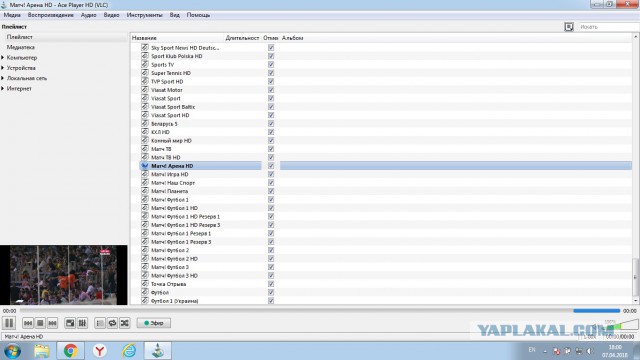Jump to previous playlist item

click(x=28, y=323)
